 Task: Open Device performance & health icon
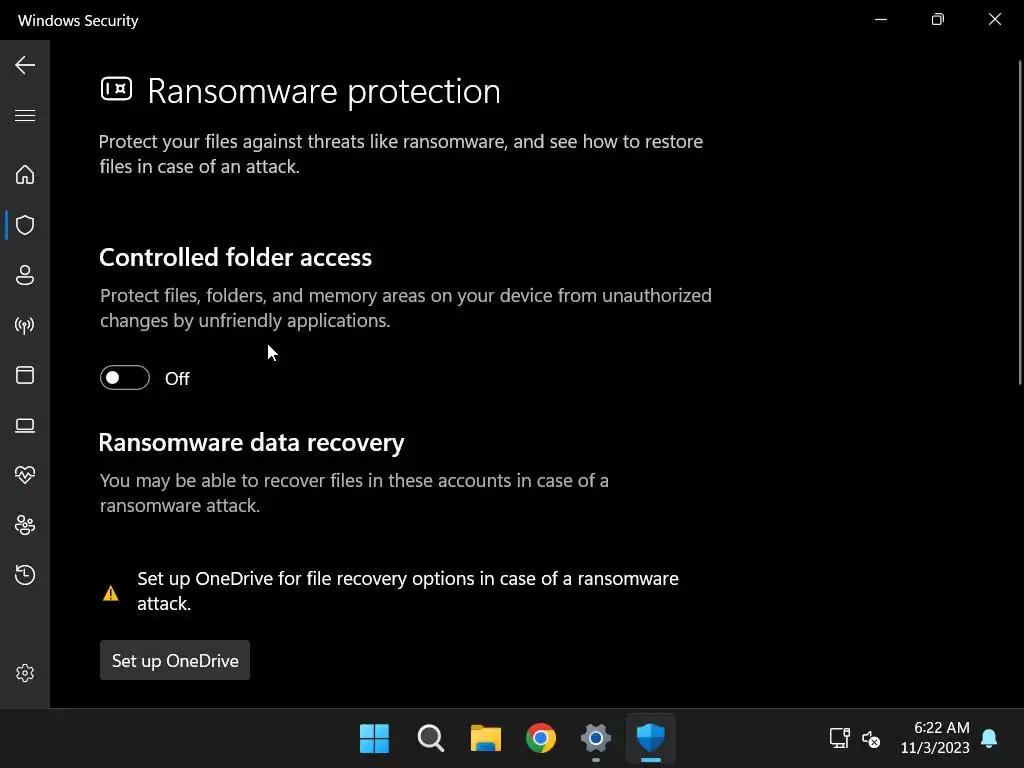point(25,475)
